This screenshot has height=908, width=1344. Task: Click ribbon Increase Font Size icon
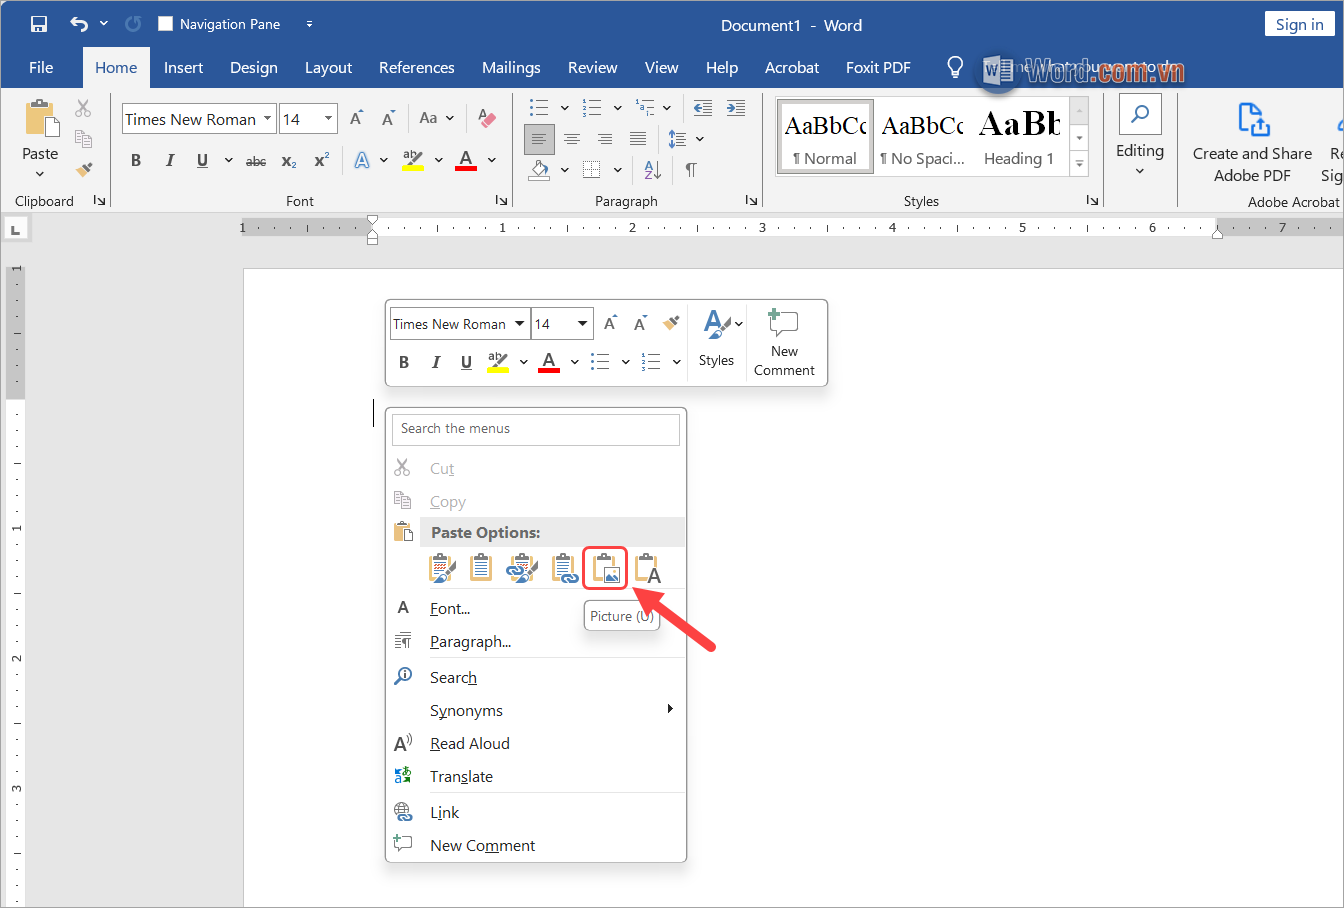coord(356,118)
